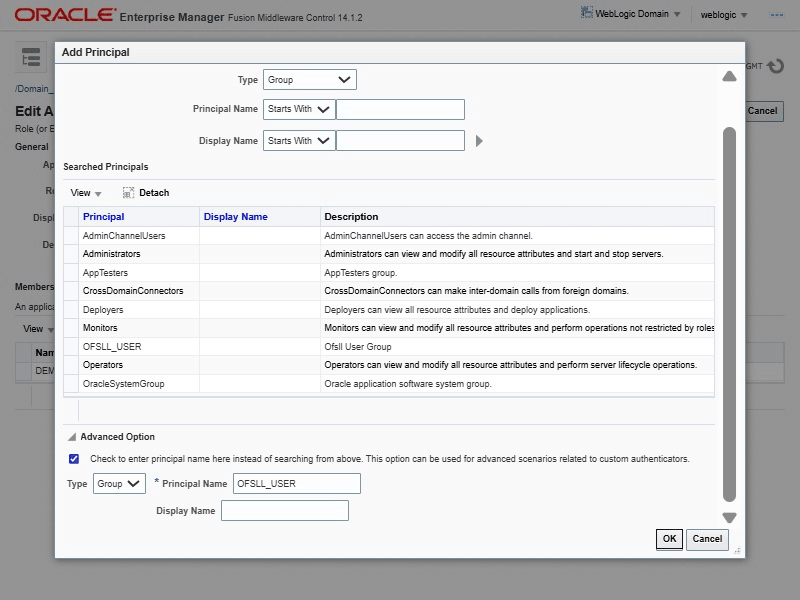The width and height of the screenshot is (800, 600).
Task: Open the WebLogic Domain menu
Action: 631,14
